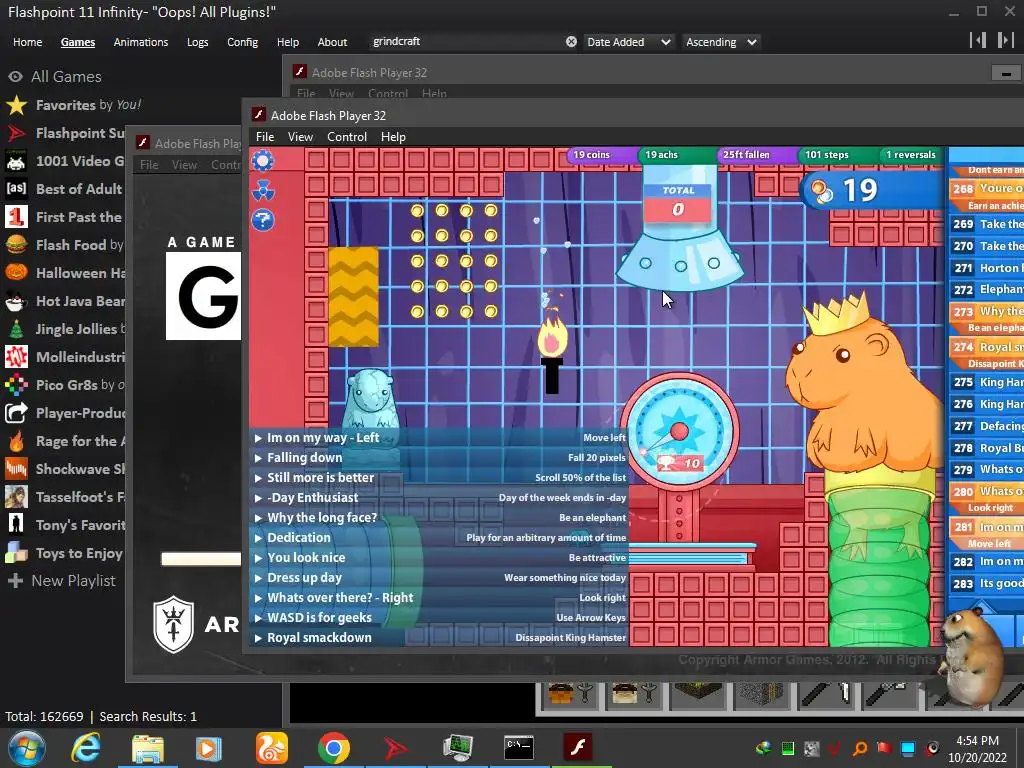Image resolution: width=1024 pixels, height=768 pixels.
Task: Open the Hot Java Bear playlist
Action: [x=16, y=301]
